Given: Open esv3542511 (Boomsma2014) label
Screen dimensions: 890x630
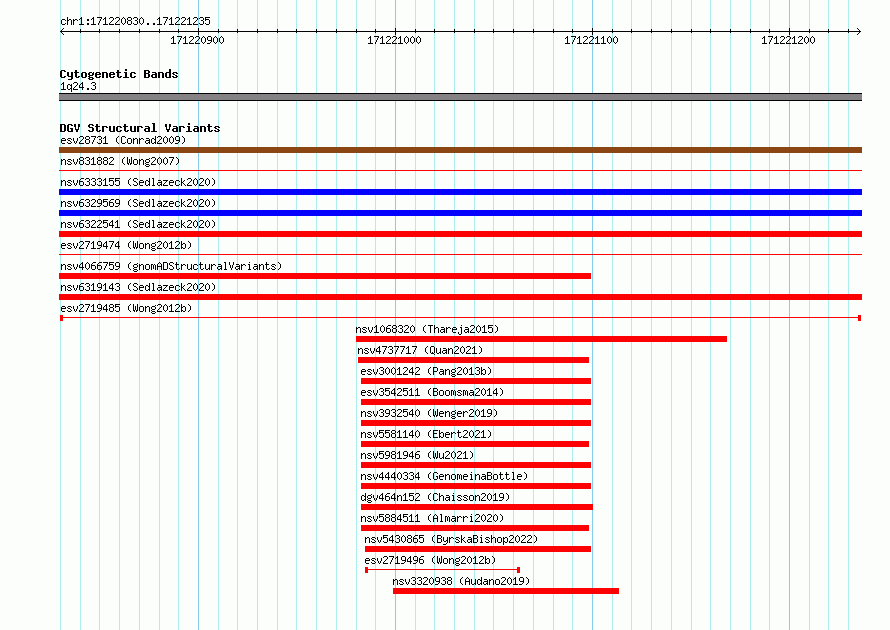Looking at the screenshot, I should click(x=432, y=392).
